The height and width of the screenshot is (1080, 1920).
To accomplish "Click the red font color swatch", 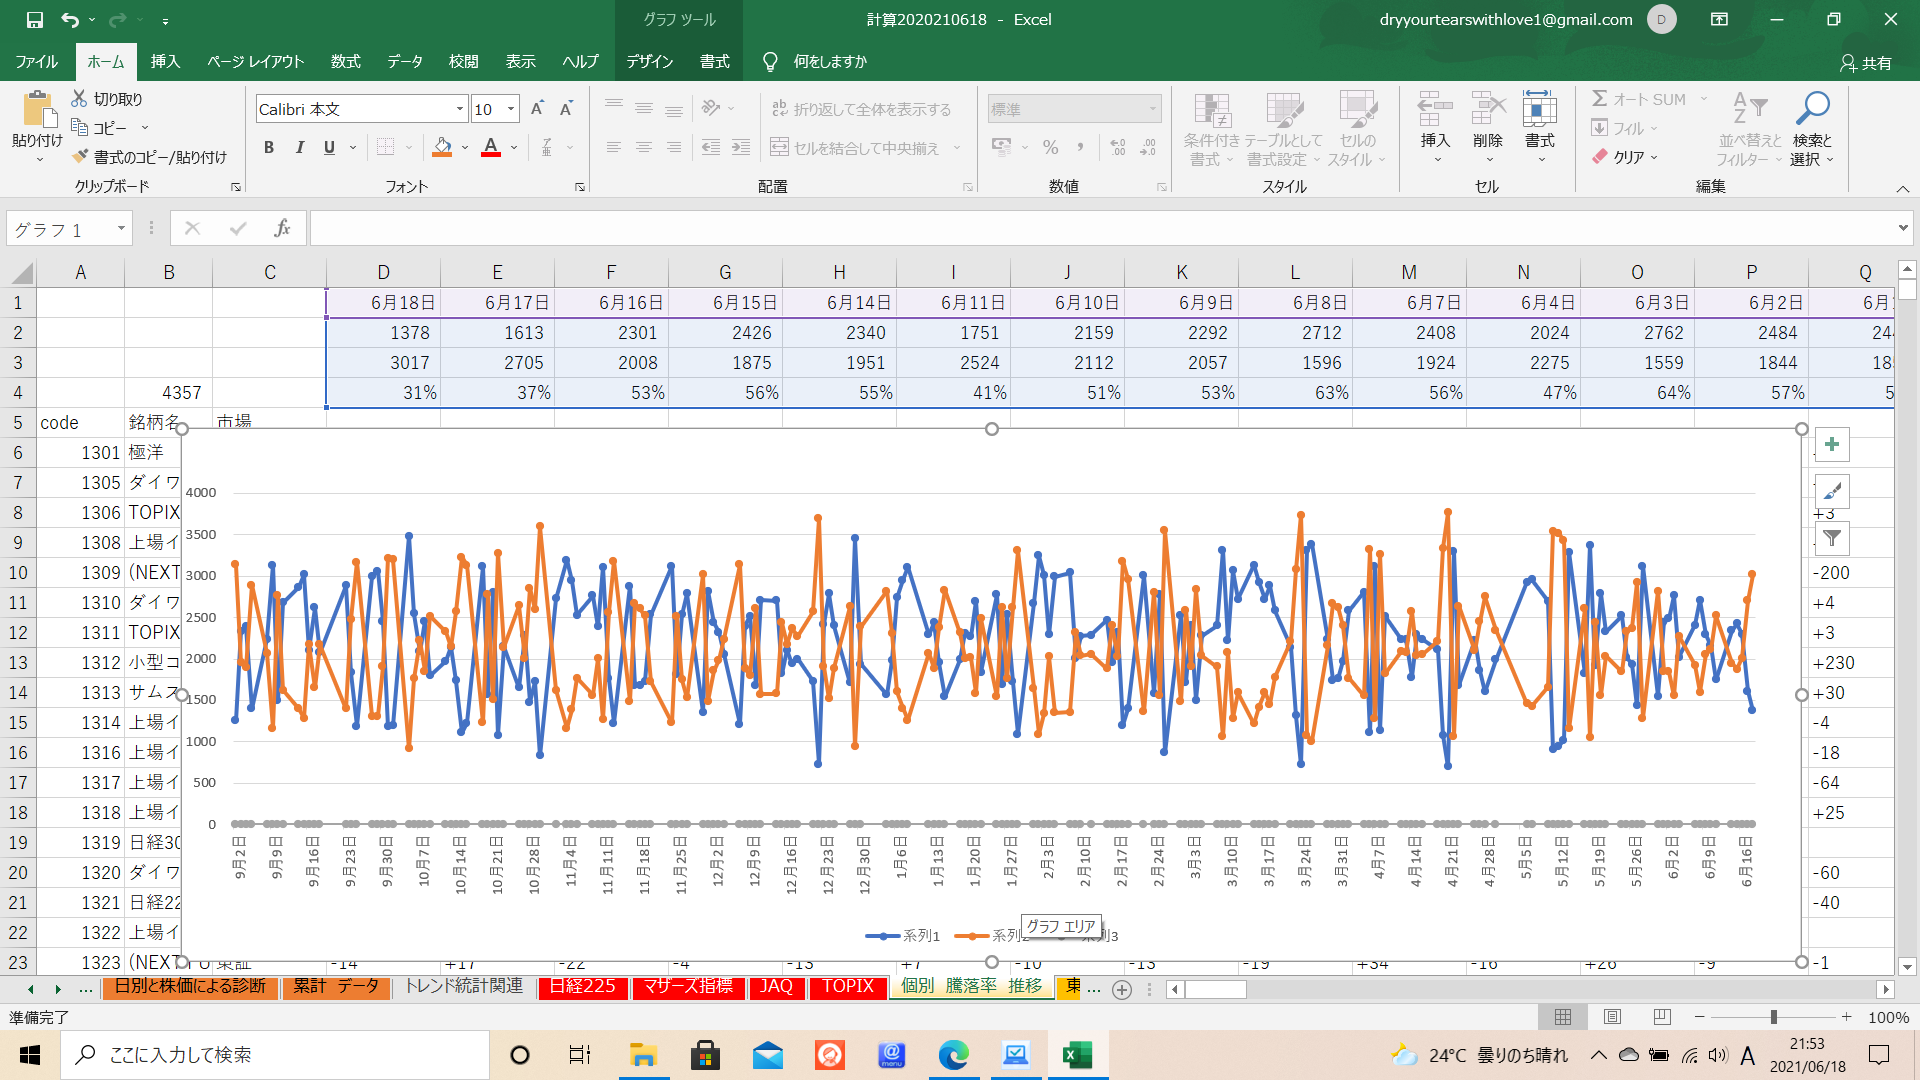I will pyautogui.click(x=491, y=148).
